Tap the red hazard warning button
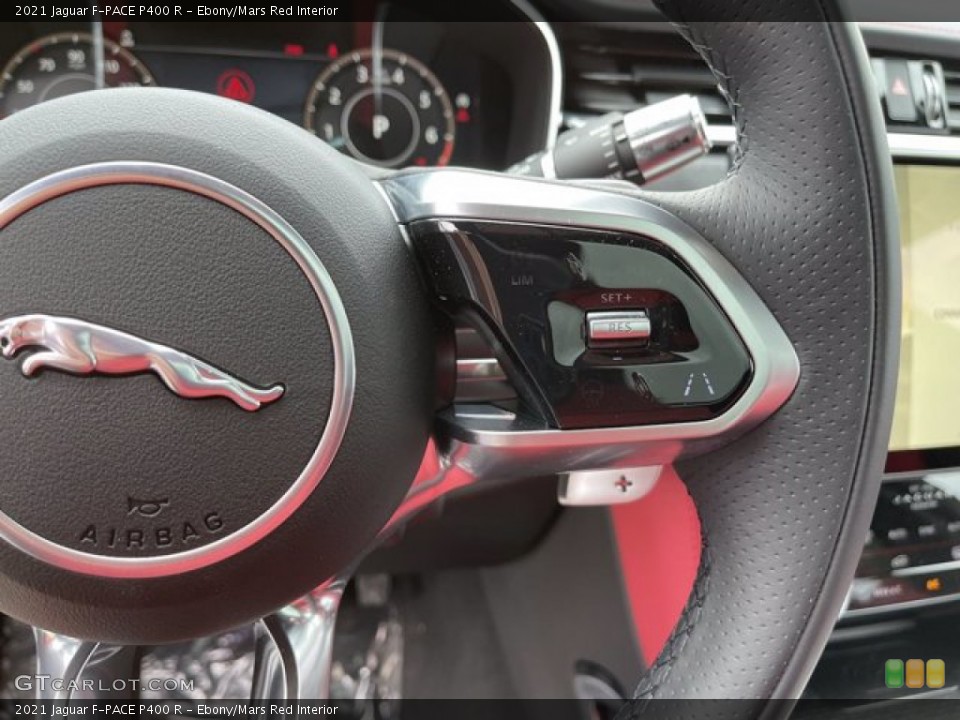The image size is (960, 720). pyautogui.click(x=899, y=88)
